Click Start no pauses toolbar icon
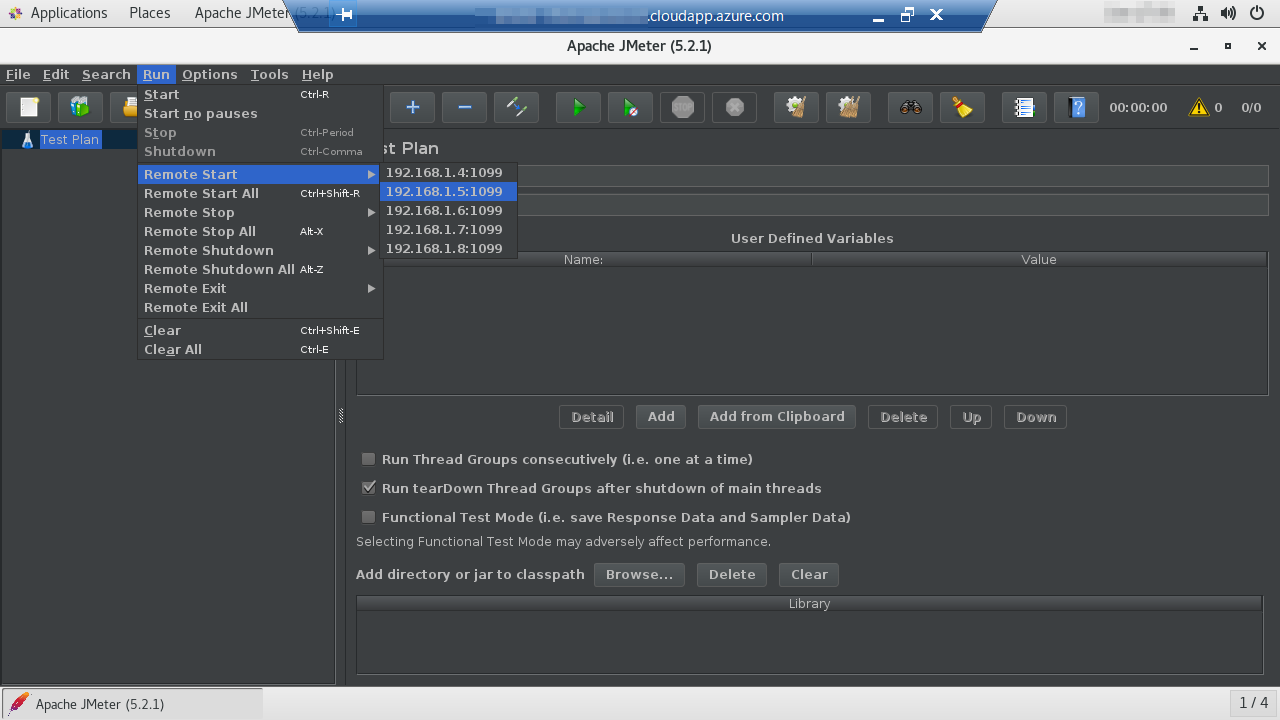This screenshot has width=1280, height=720. pyautogui.click(x=630, y=107)
